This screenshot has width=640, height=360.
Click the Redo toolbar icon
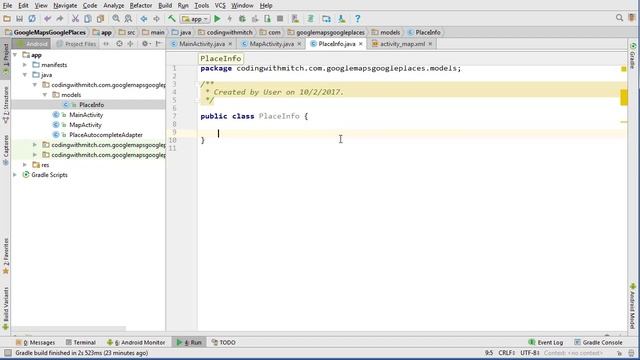tap(60, 19)
